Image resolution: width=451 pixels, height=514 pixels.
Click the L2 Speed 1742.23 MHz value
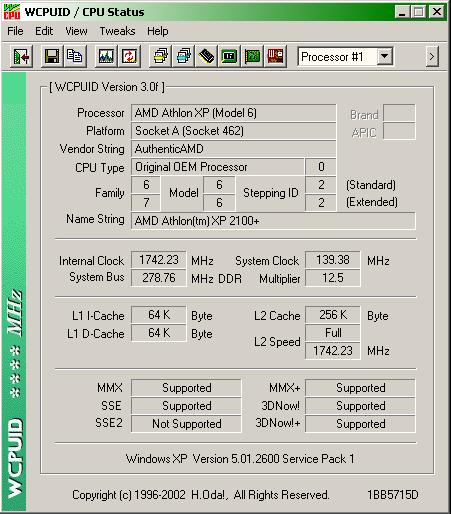click(333, 351)
